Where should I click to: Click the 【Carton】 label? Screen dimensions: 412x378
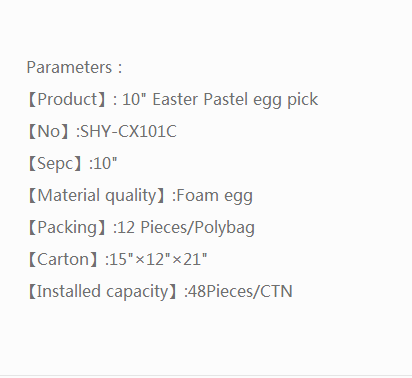click(64, 260)
